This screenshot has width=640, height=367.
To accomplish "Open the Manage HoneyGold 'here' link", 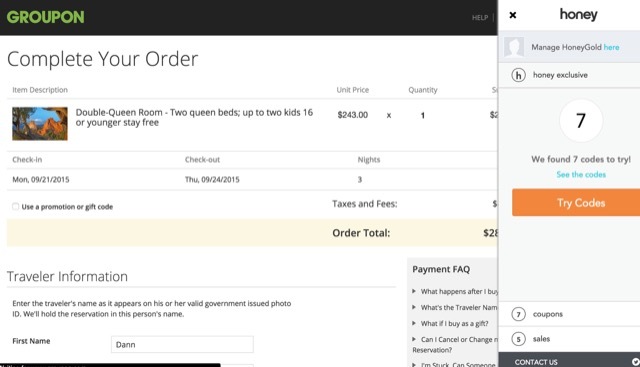I will click(611, 47).
